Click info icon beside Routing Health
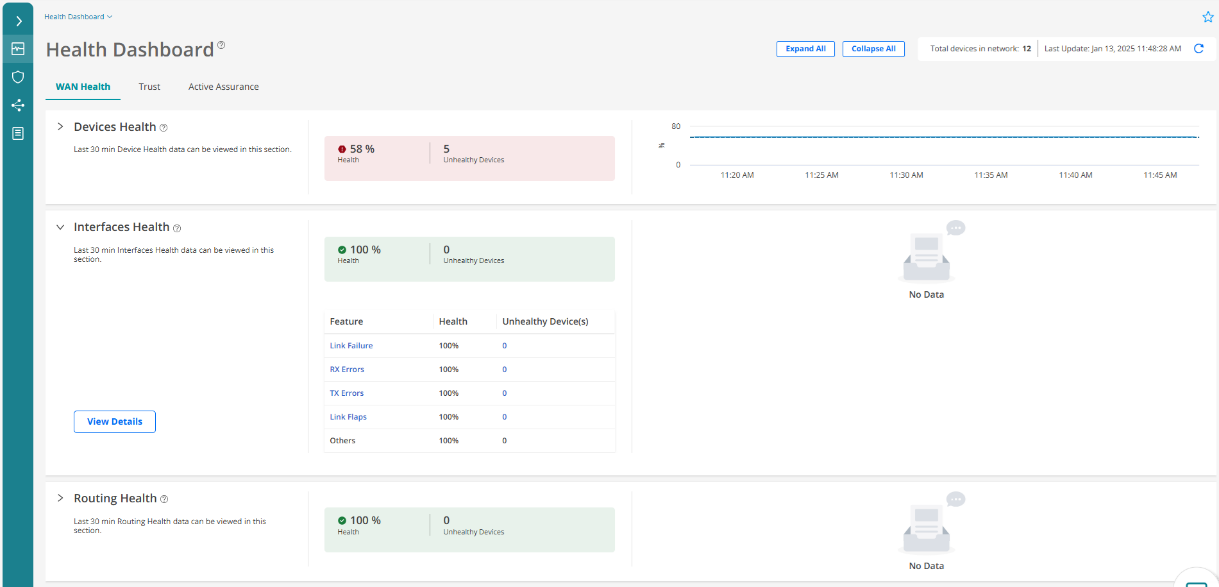 [x=164, y=499]
